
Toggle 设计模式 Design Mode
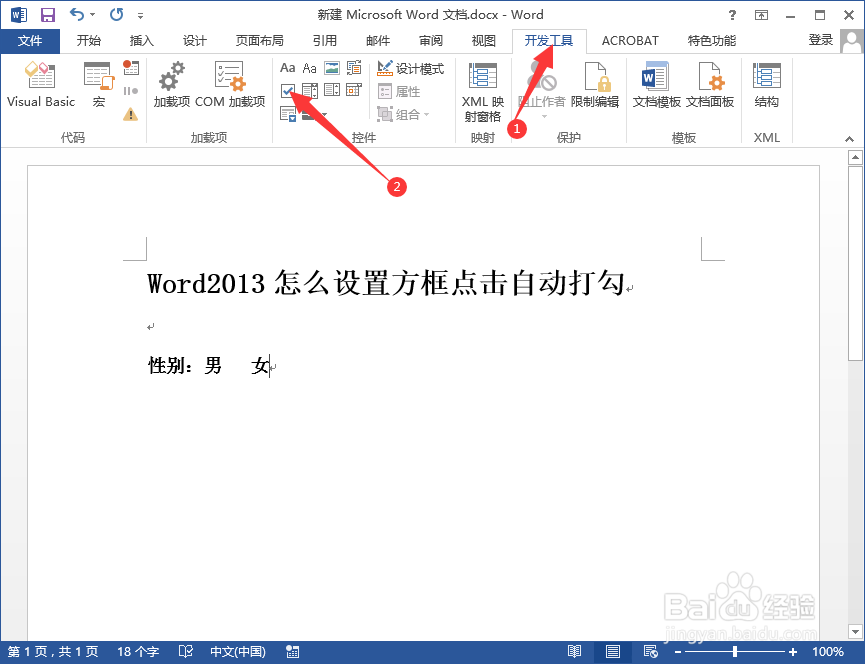(x=410, y=68)
